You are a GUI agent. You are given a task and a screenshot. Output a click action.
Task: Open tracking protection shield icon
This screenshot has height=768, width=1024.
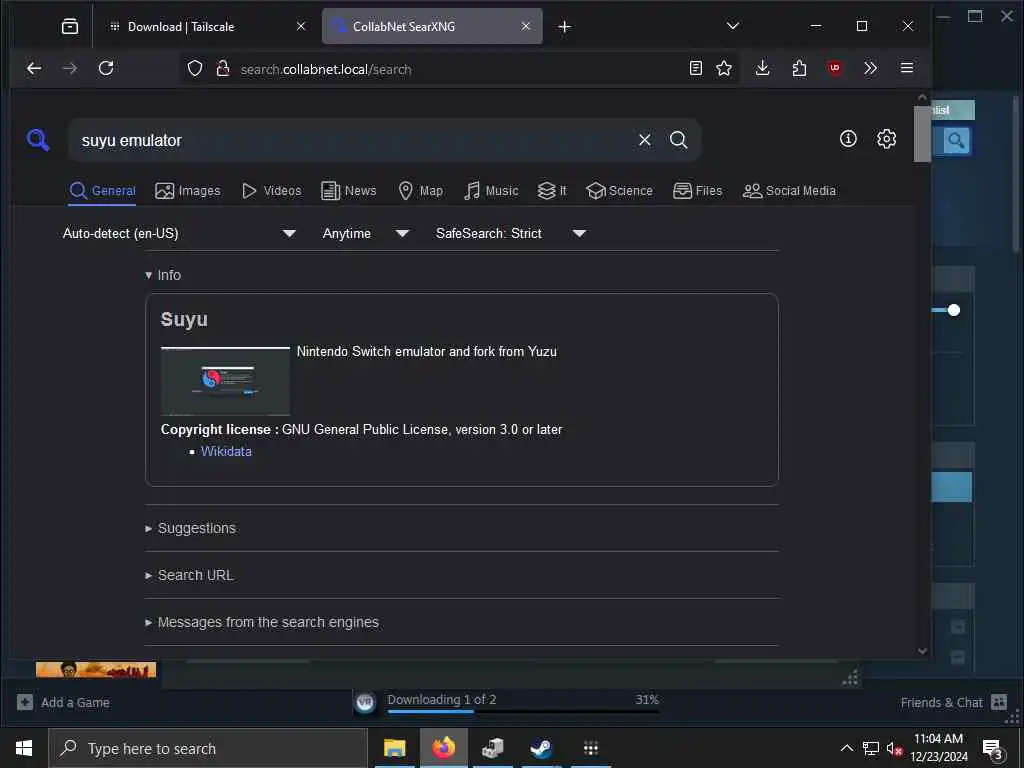pyautogui.click(x=195, y=68)
